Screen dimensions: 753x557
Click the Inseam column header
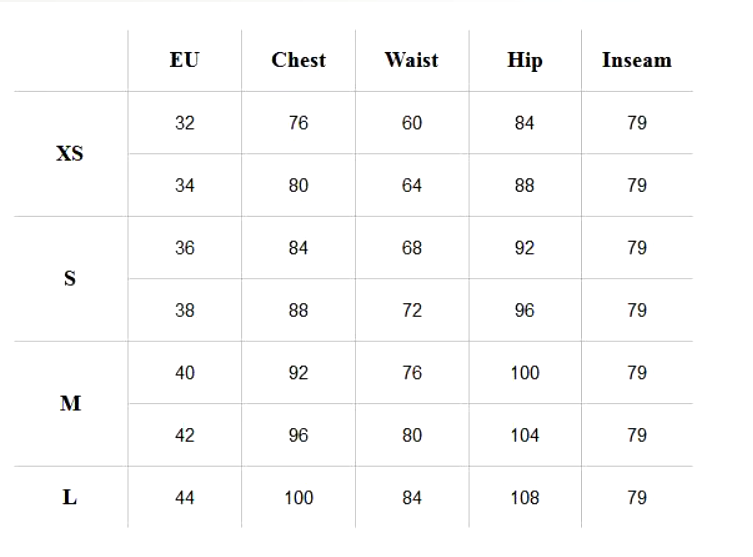[x=637, y=60]
